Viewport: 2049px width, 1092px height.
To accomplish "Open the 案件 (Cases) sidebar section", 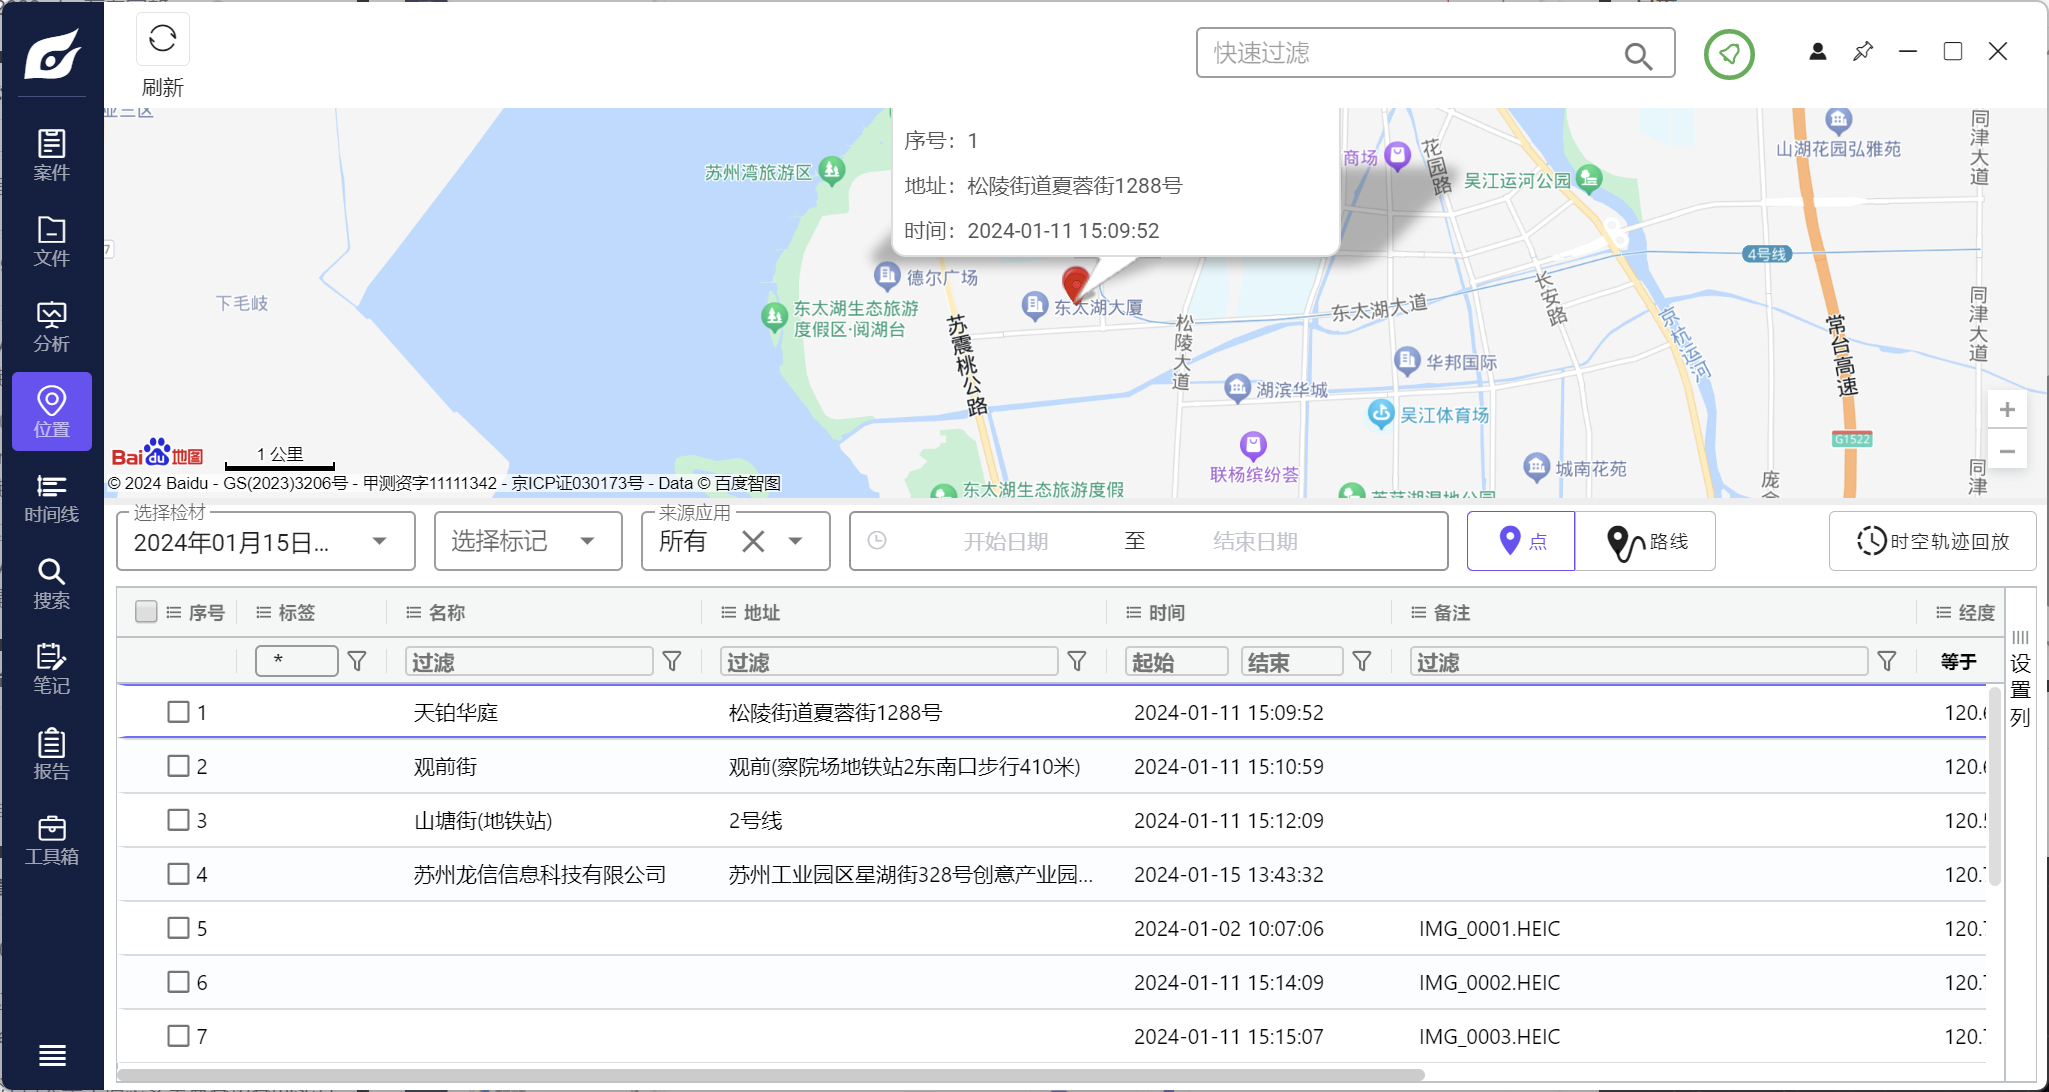I will click(52, 155).
